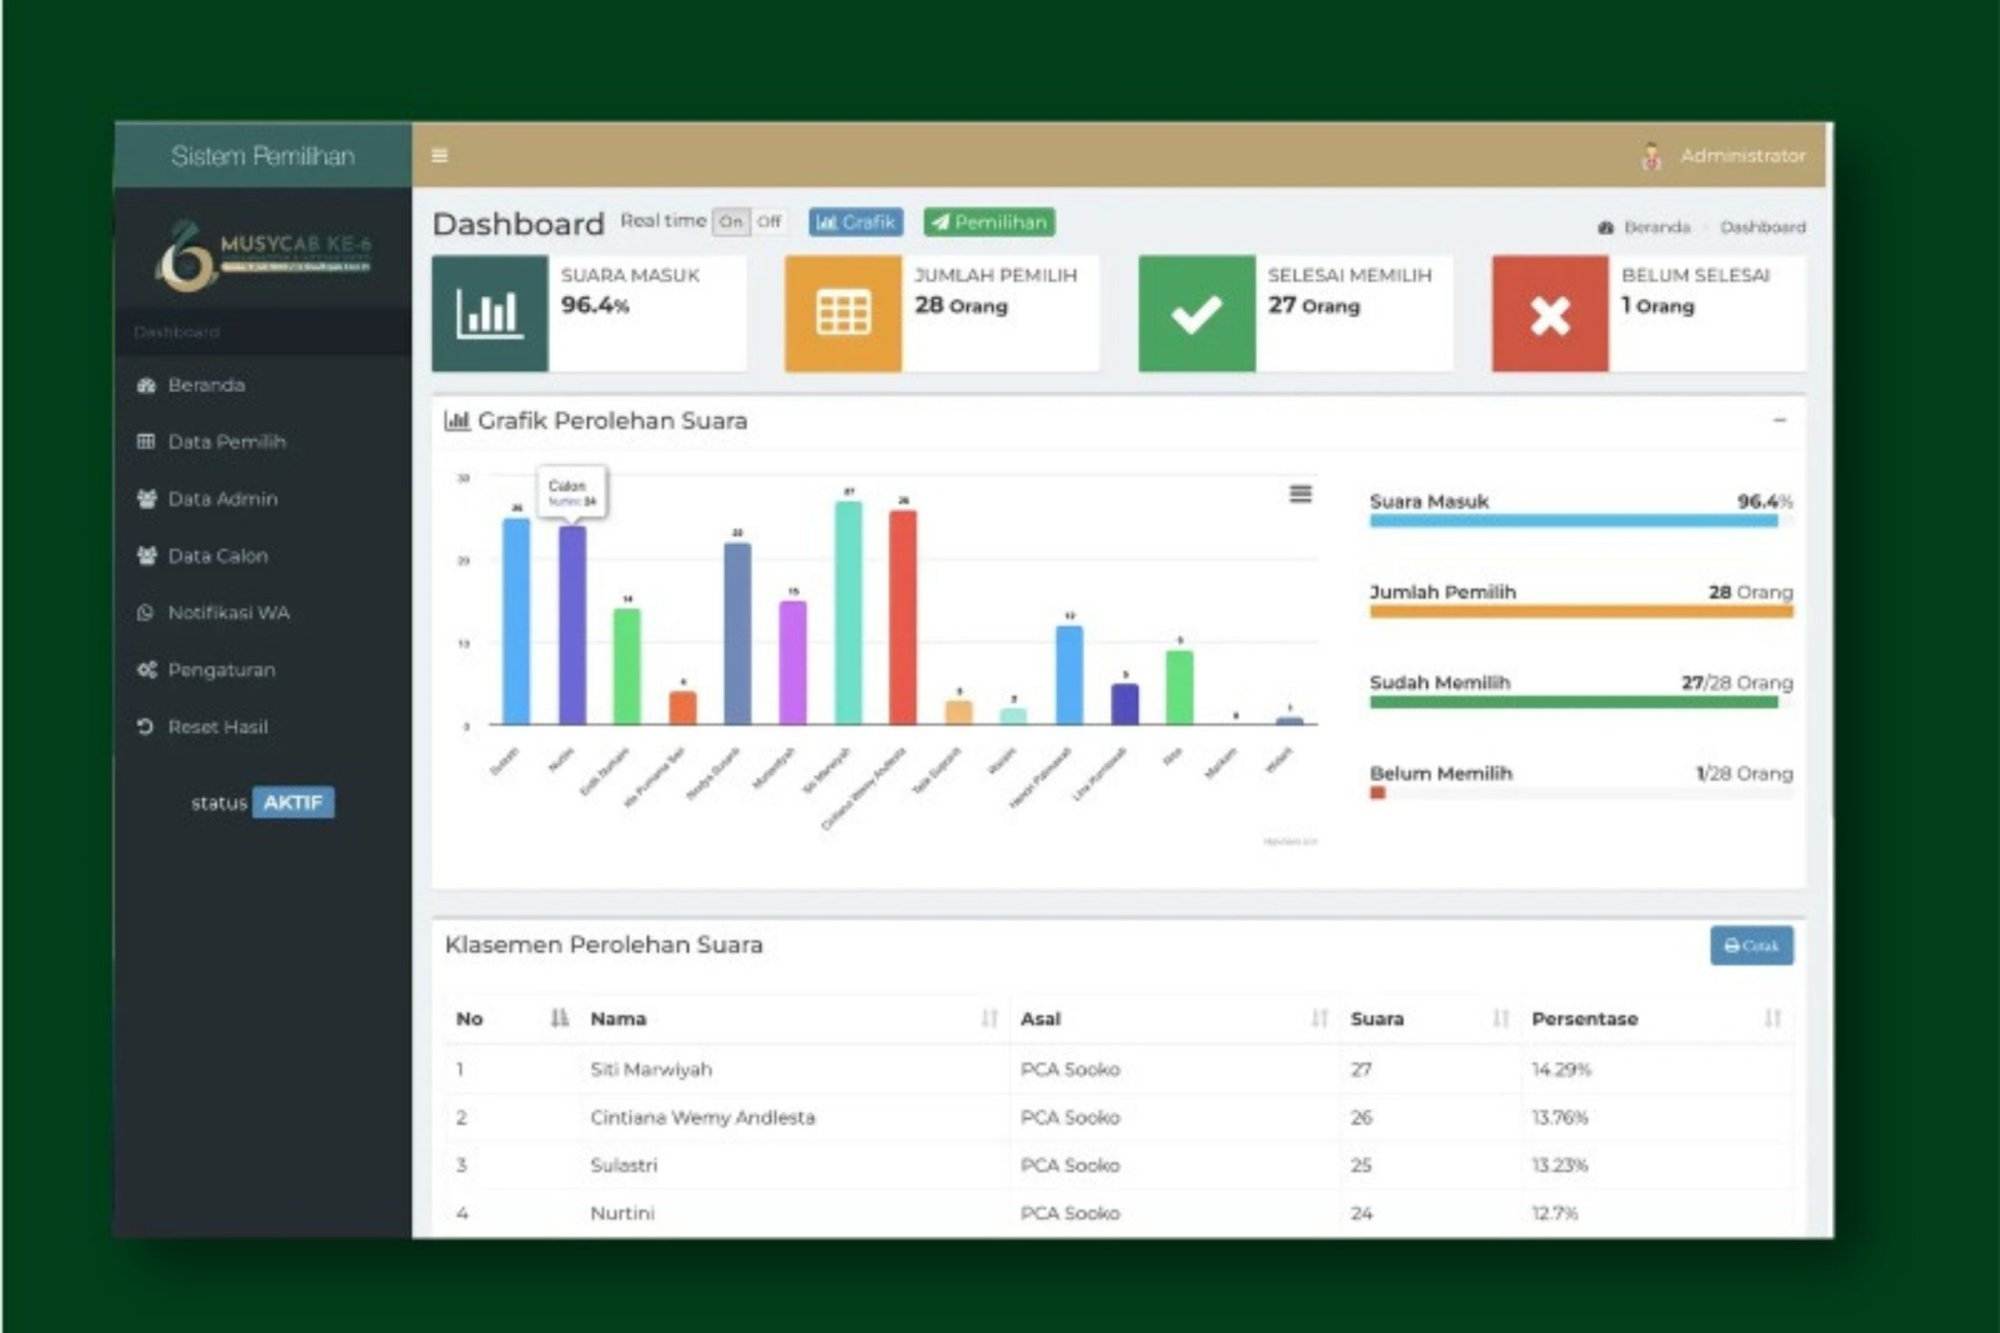Click the hamburger sidebar toggle icon
2000x1333 pixels.
tap(439, 155)
